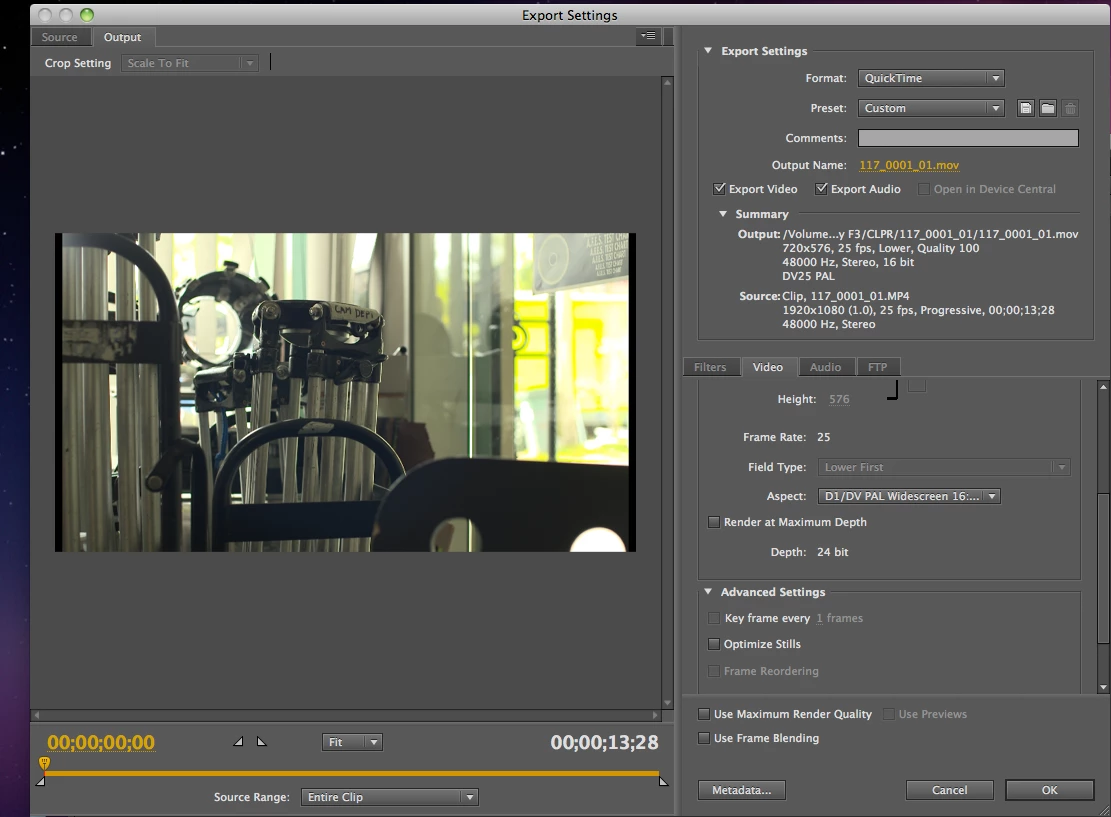Click the Delete Preset trash icon
This screenshot has width=1111, height=817.
point(1071,108)
